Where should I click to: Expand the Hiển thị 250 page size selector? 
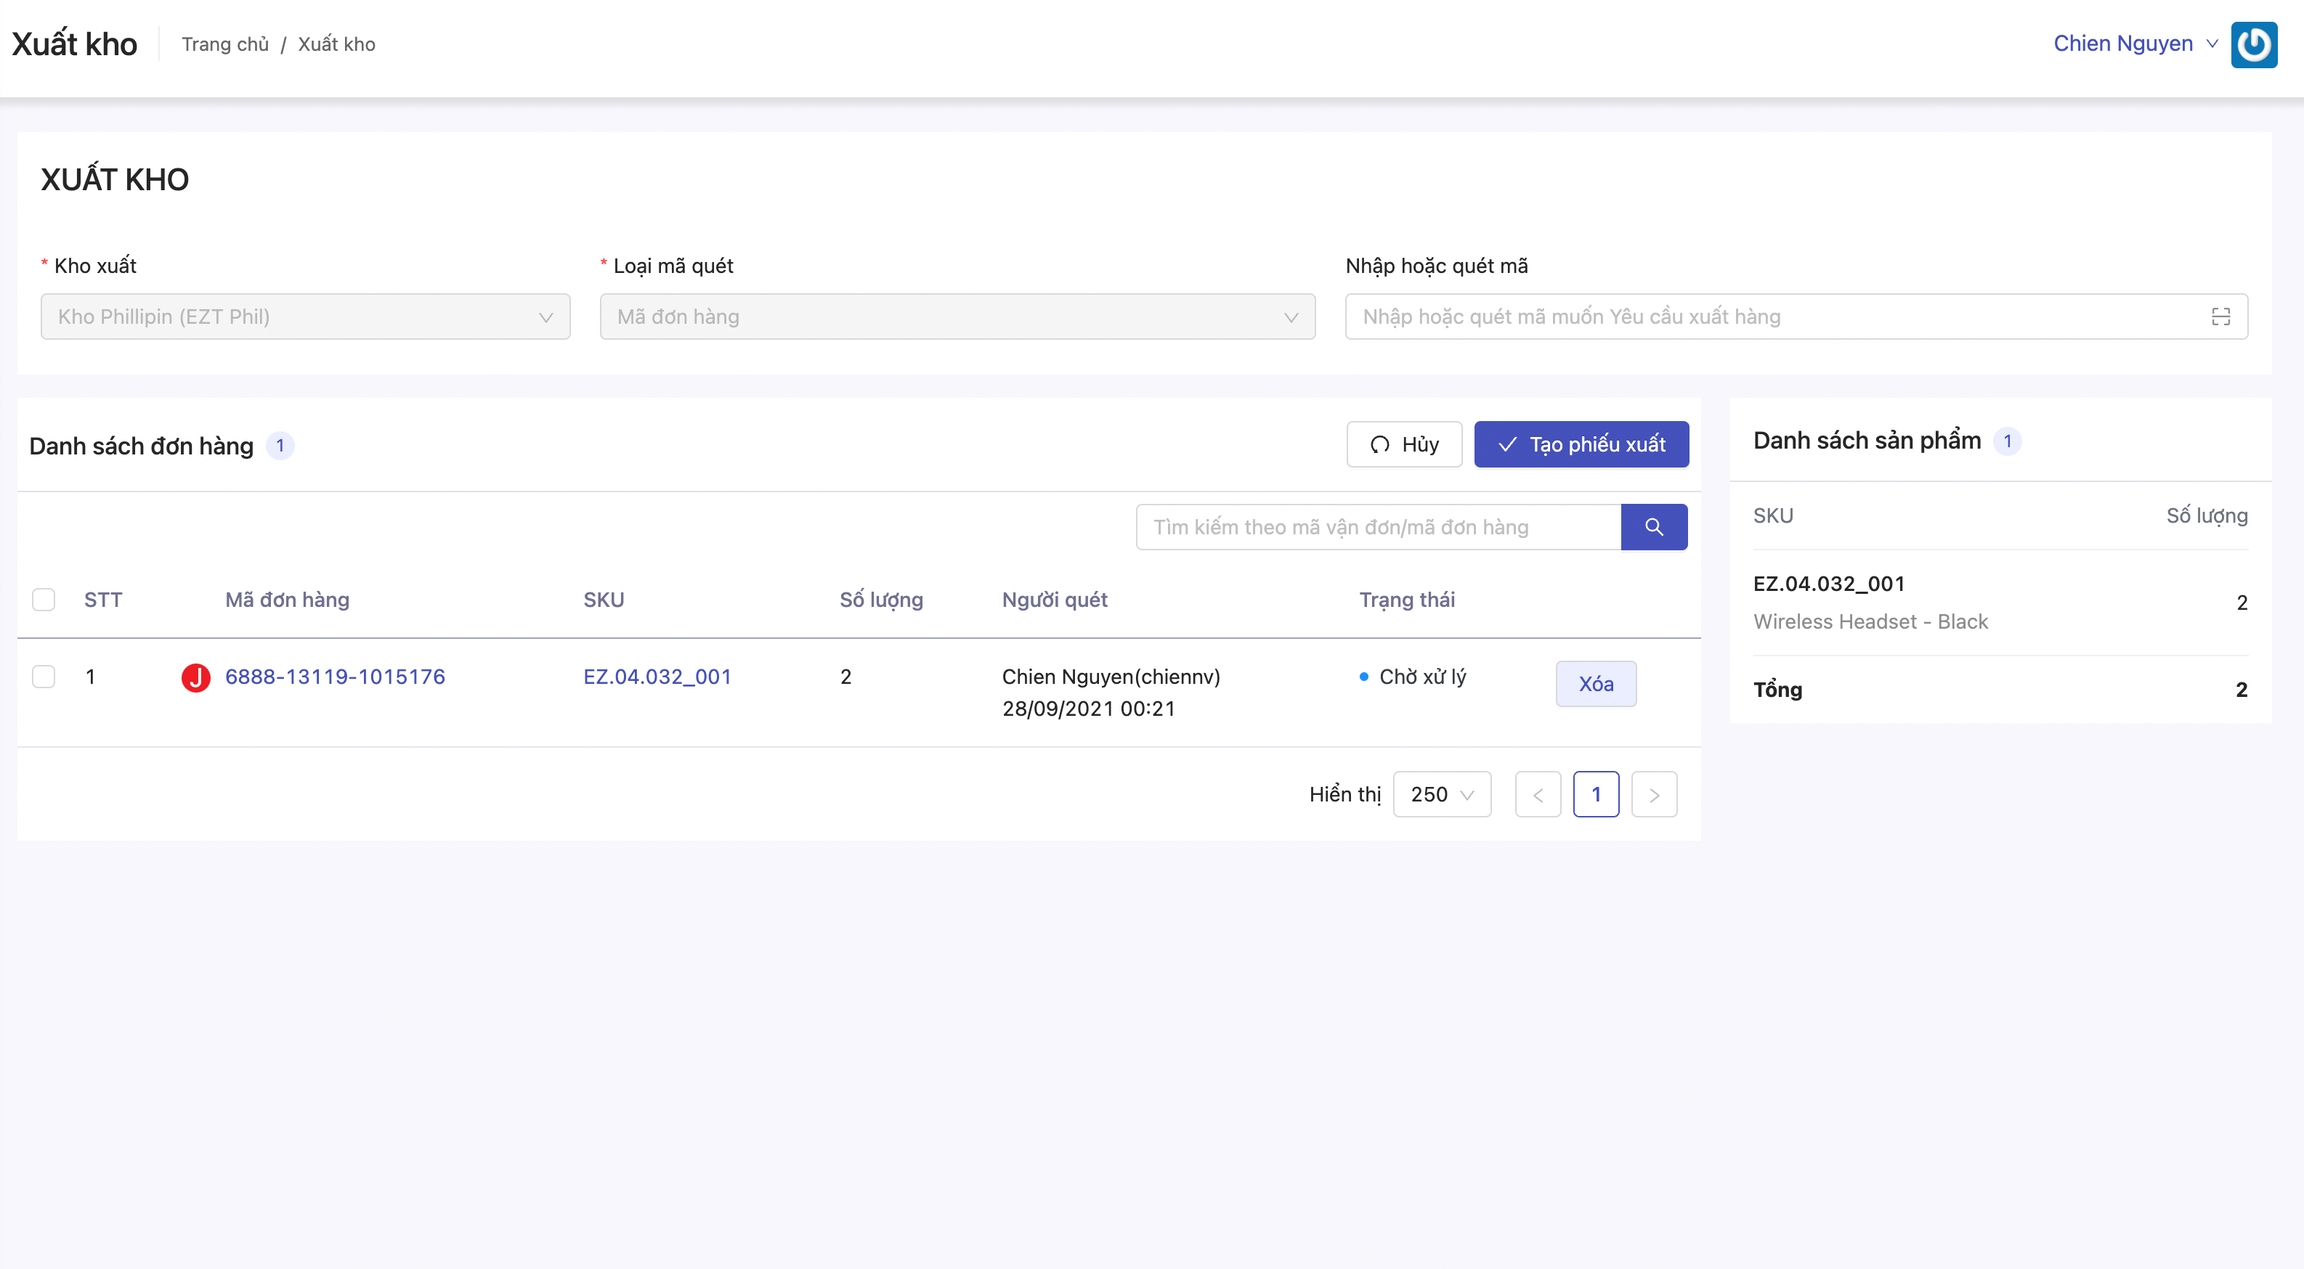(1441, 795)
